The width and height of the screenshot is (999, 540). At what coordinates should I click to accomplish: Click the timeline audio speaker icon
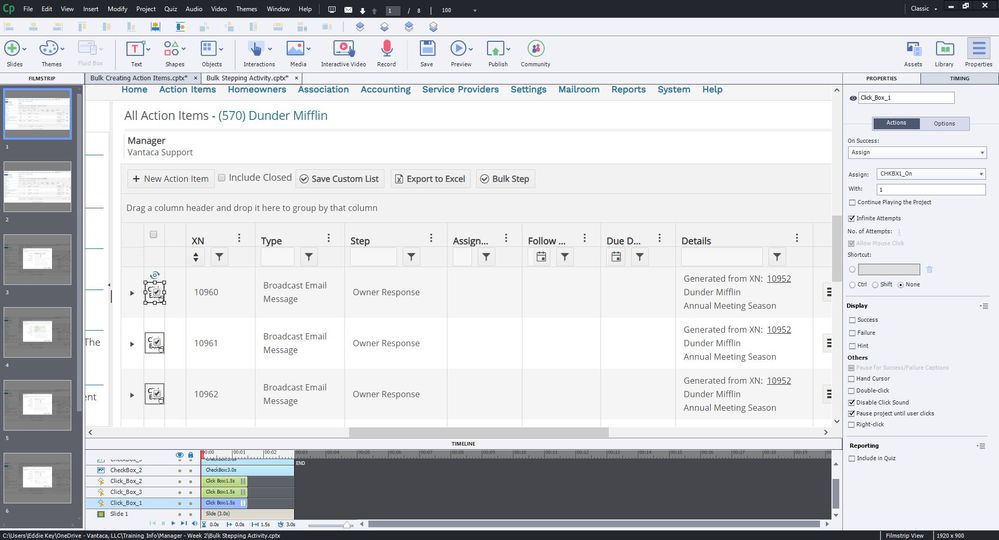[194, 523]
